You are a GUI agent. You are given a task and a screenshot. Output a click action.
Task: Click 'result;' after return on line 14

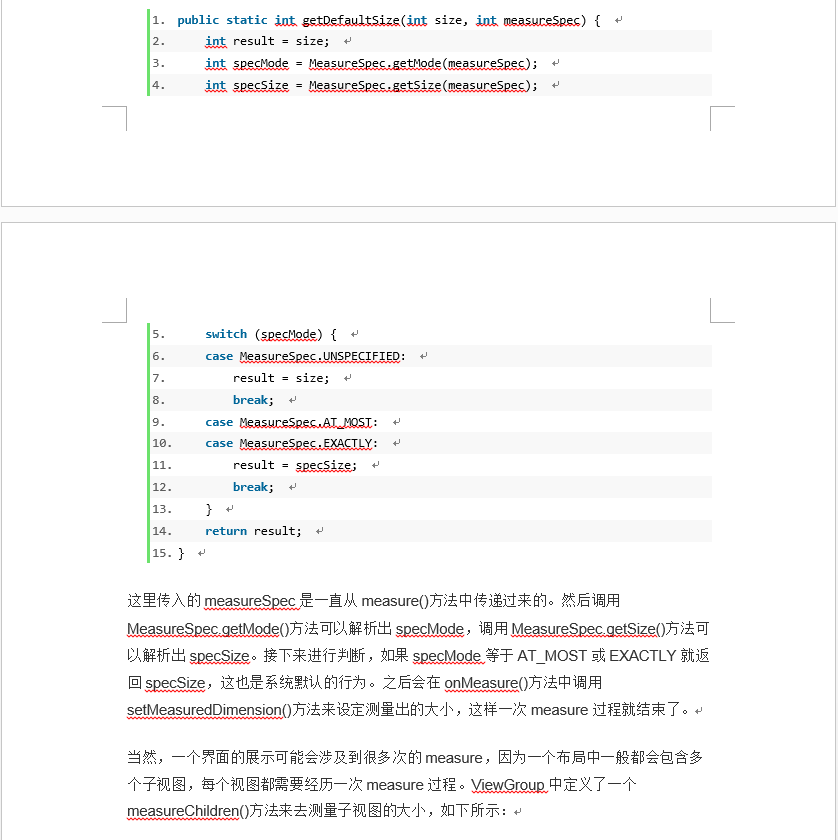tap(278, 531)
